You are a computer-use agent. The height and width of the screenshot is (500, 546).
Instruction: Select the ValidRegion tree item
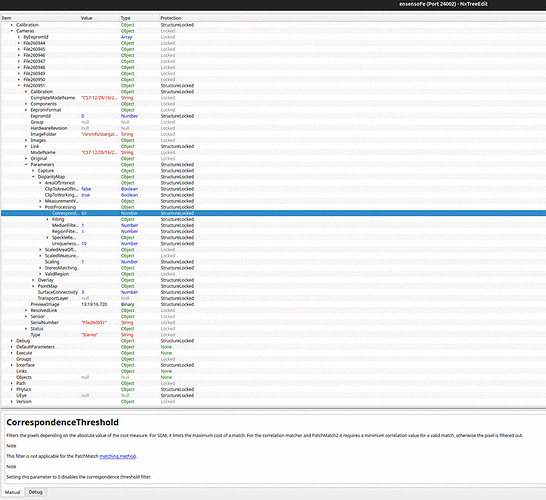coord(57,274)
